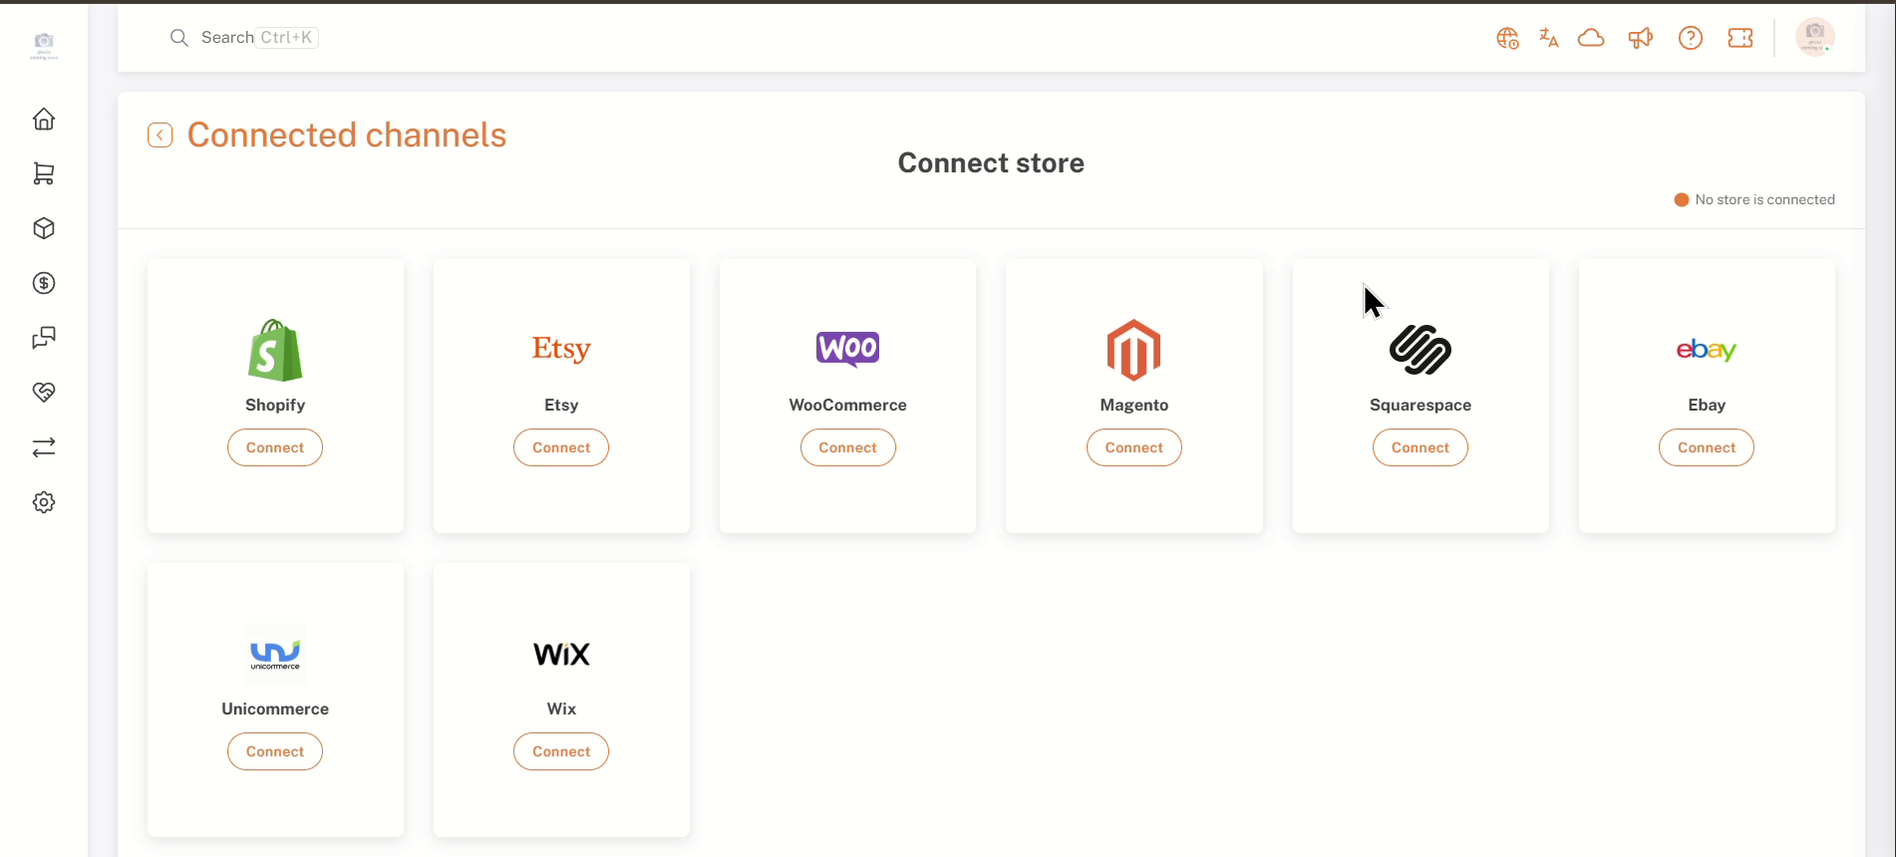Viewport: 1896px width, 857px height.
Task: Click the 'No store is connected' status text
Action: (x=1764, y=200)
